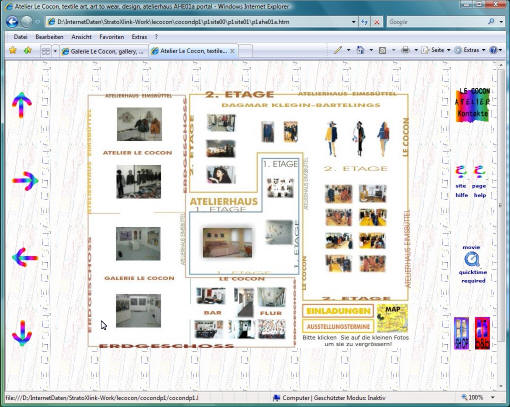Viewport: 510px width, 407px height.
Task: Open the ? help menu in menu bar
Action: [156, 37]
